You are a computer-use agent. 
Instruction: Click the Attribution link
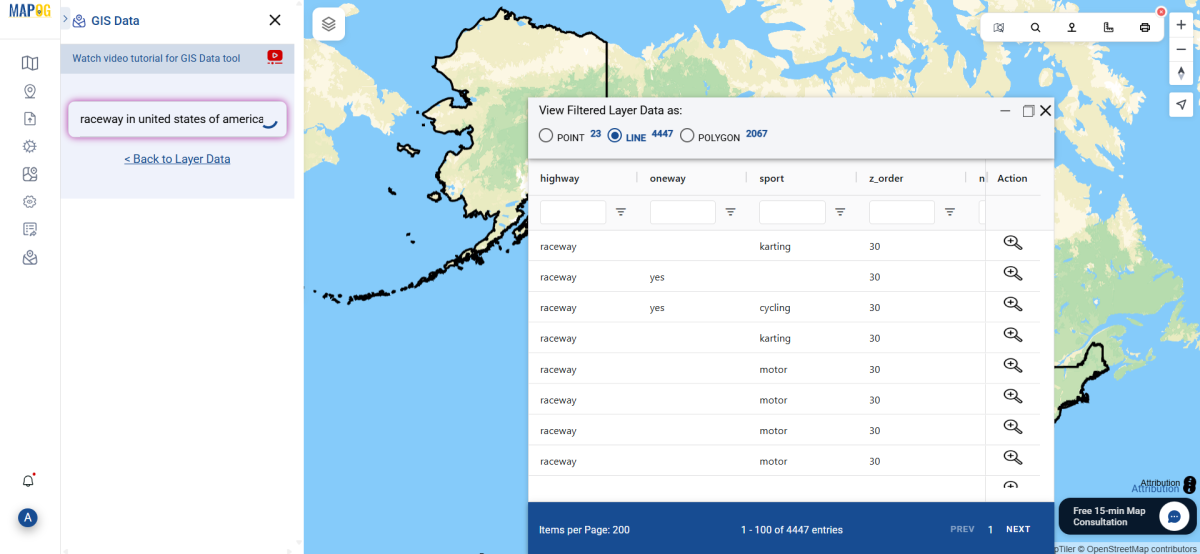pyautogui.click(x=1155, y=488)
